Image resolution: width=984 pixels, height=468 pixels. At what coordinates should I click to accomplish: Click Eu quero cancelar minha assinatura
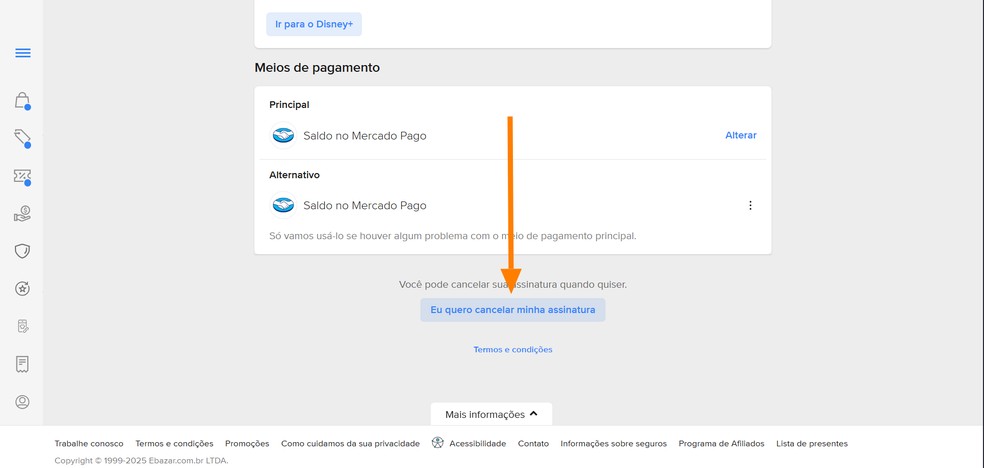click(512, 310)
